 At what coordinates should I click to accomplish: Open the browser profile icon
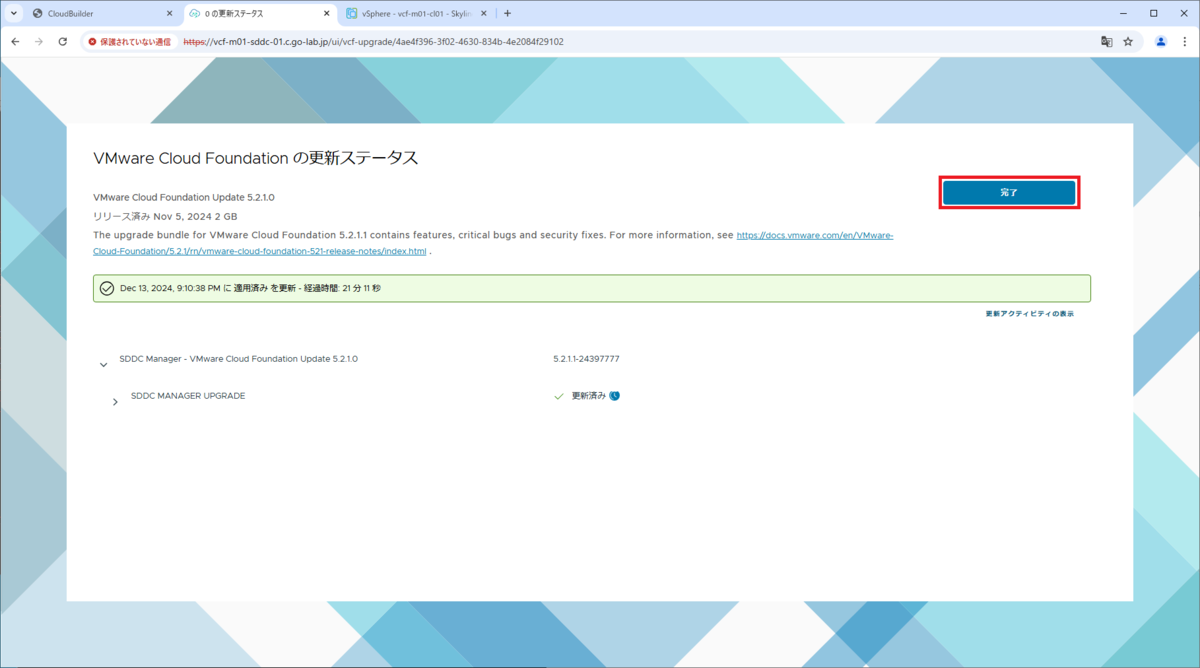point(1161,42)
